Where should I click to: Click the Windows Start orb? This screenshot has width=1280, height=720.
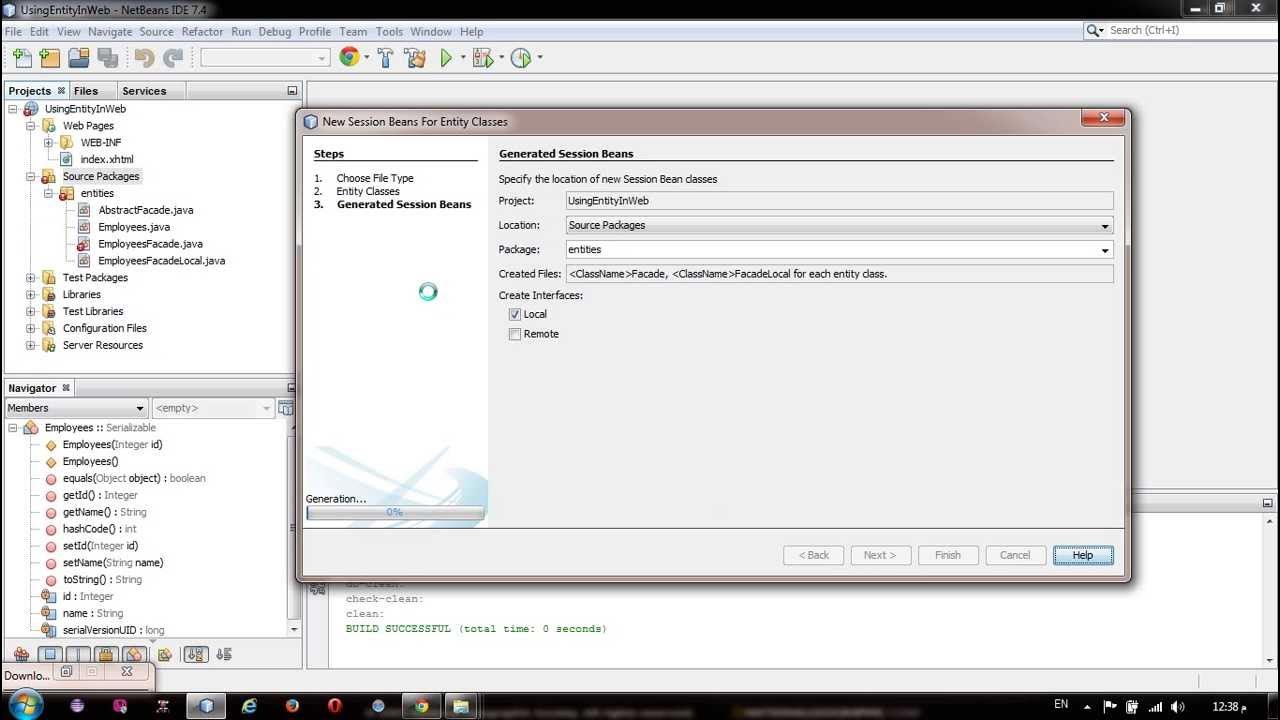coord(25,704)
